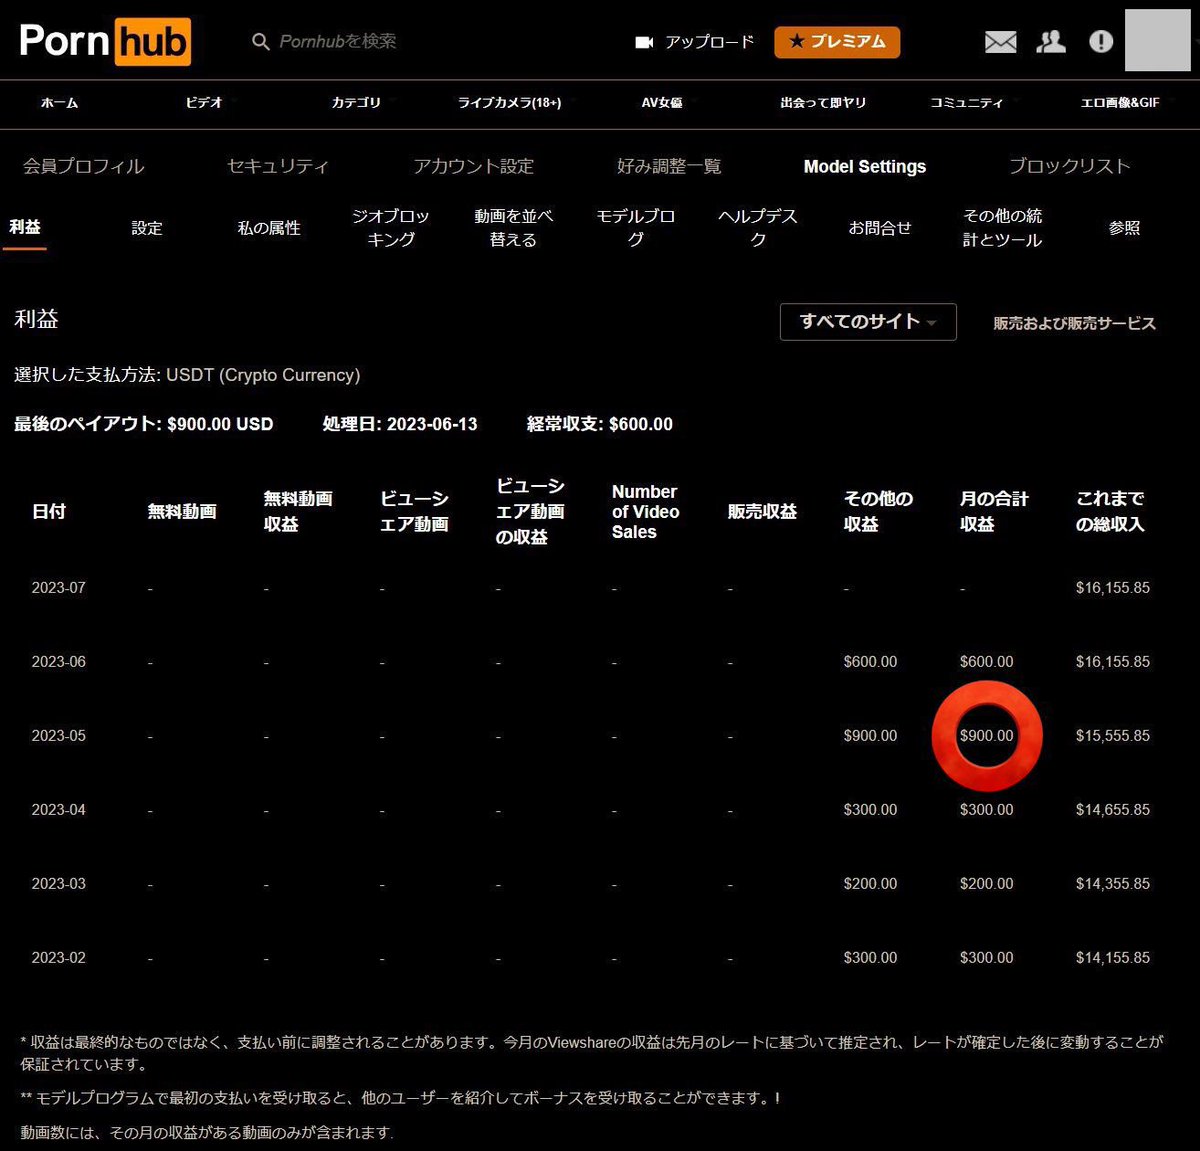1200x1151 pixels.
Task: Click the プレミアム button
Action: click(837, 42)
